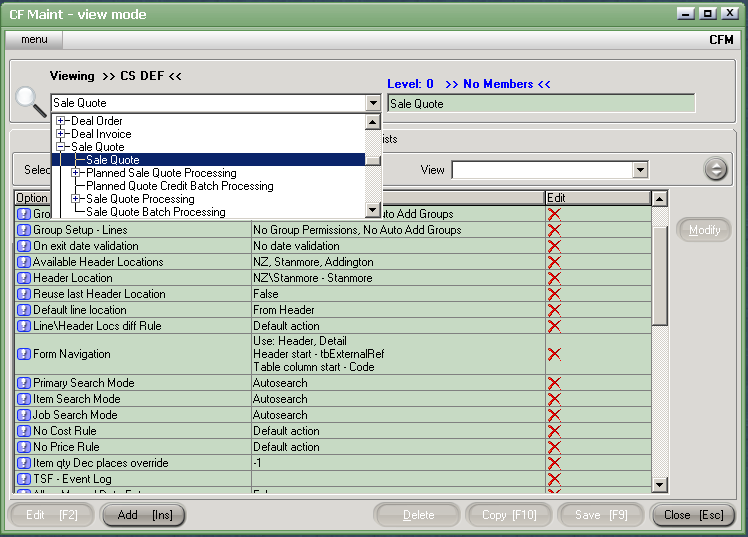
Task: Click red X edit mark for Default line location
Action: [x=554, y=310]
